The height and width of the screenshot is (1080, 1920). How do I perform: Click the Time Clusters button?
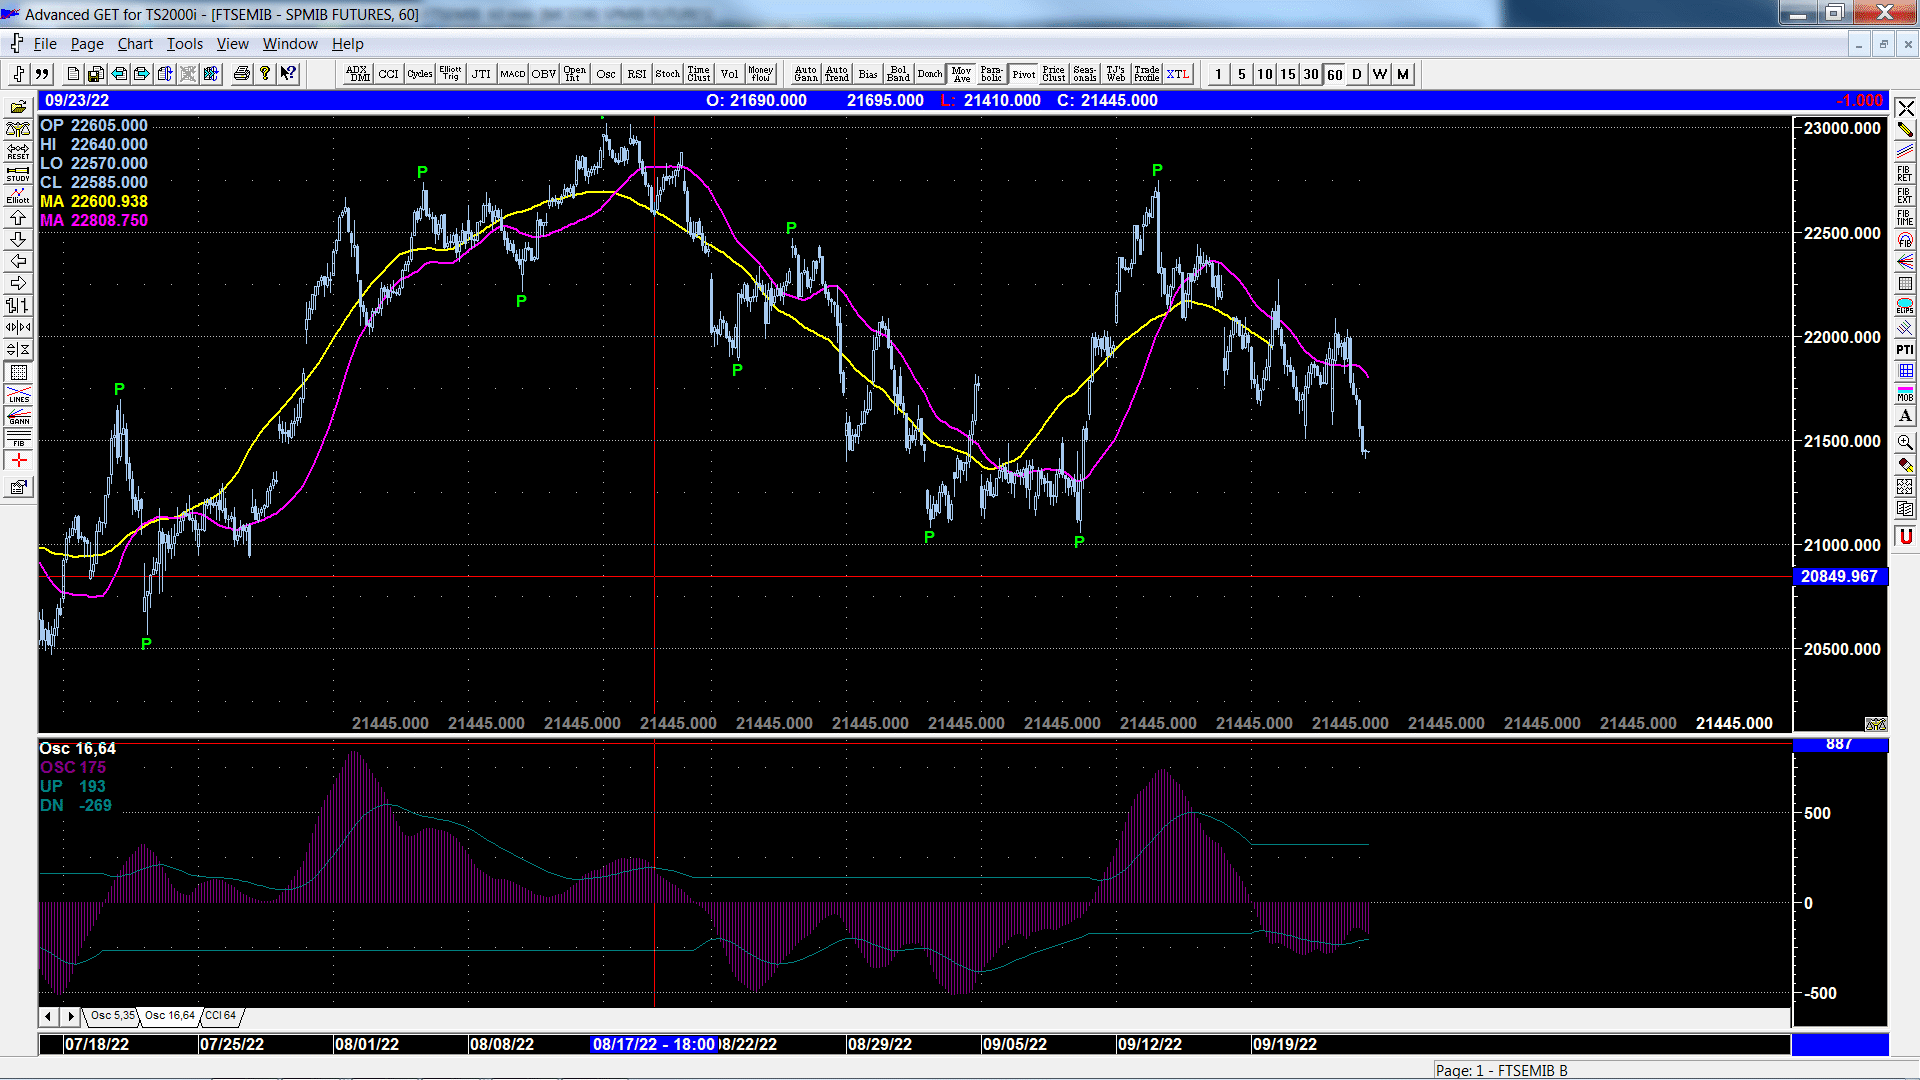(699, 74)
